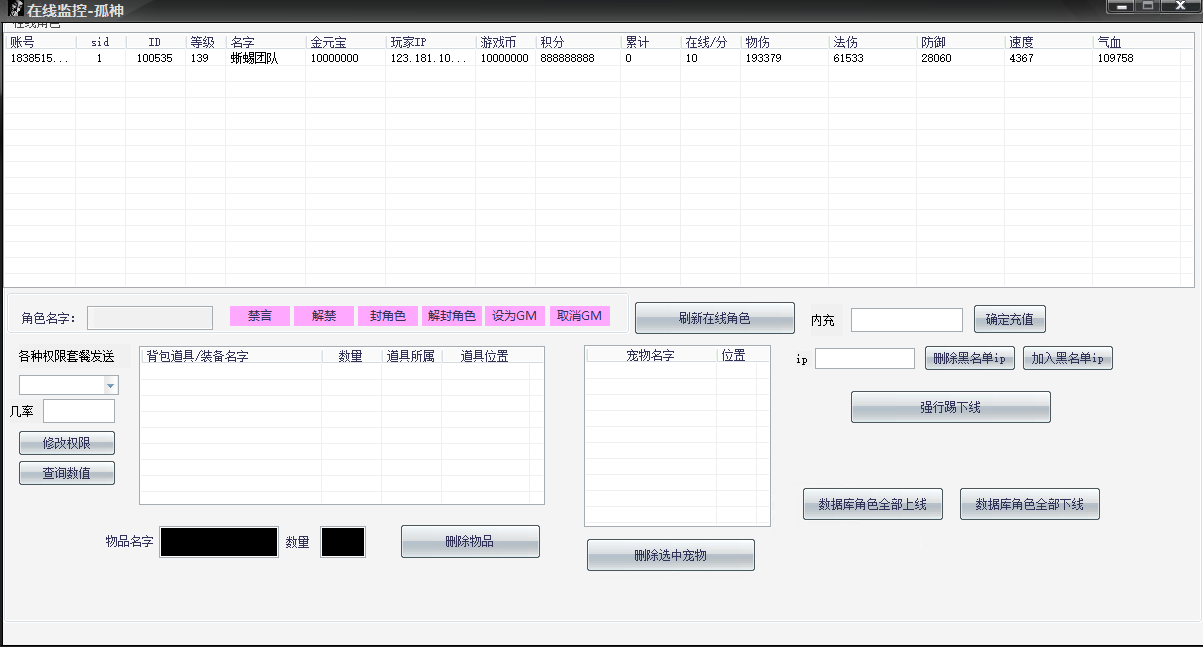Click the pink 禁言 mute button

(260, 316)
